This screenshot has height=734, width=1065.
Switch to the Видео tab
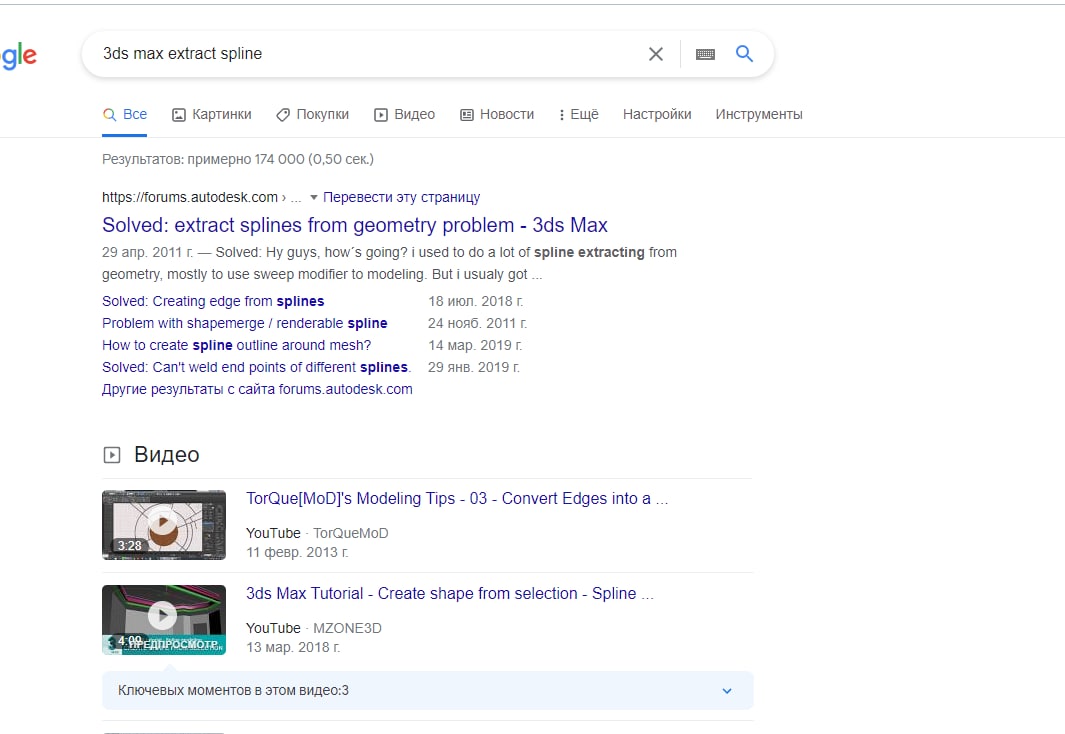tap(404, 114)
